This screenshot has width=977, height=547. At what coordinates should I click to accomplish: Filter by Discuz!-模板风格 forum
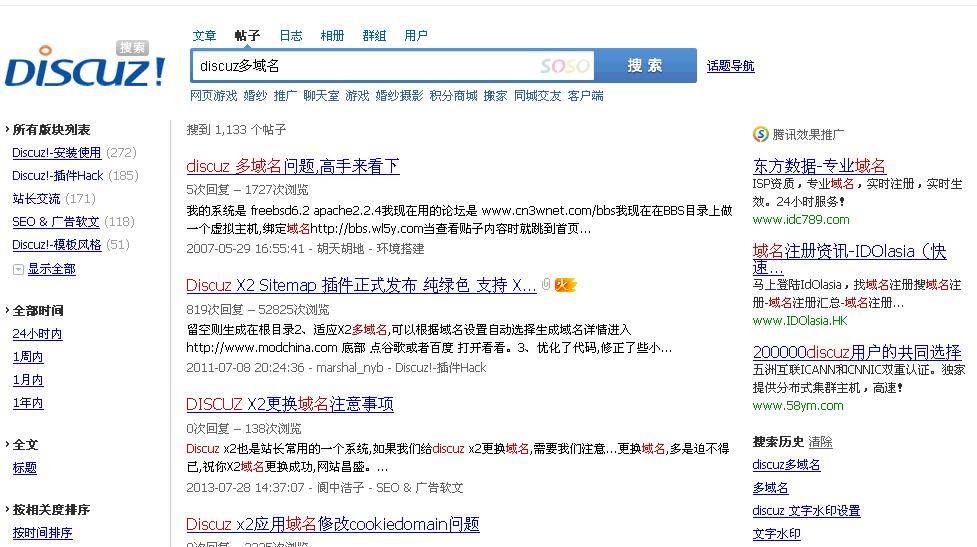tap(56, 245)
